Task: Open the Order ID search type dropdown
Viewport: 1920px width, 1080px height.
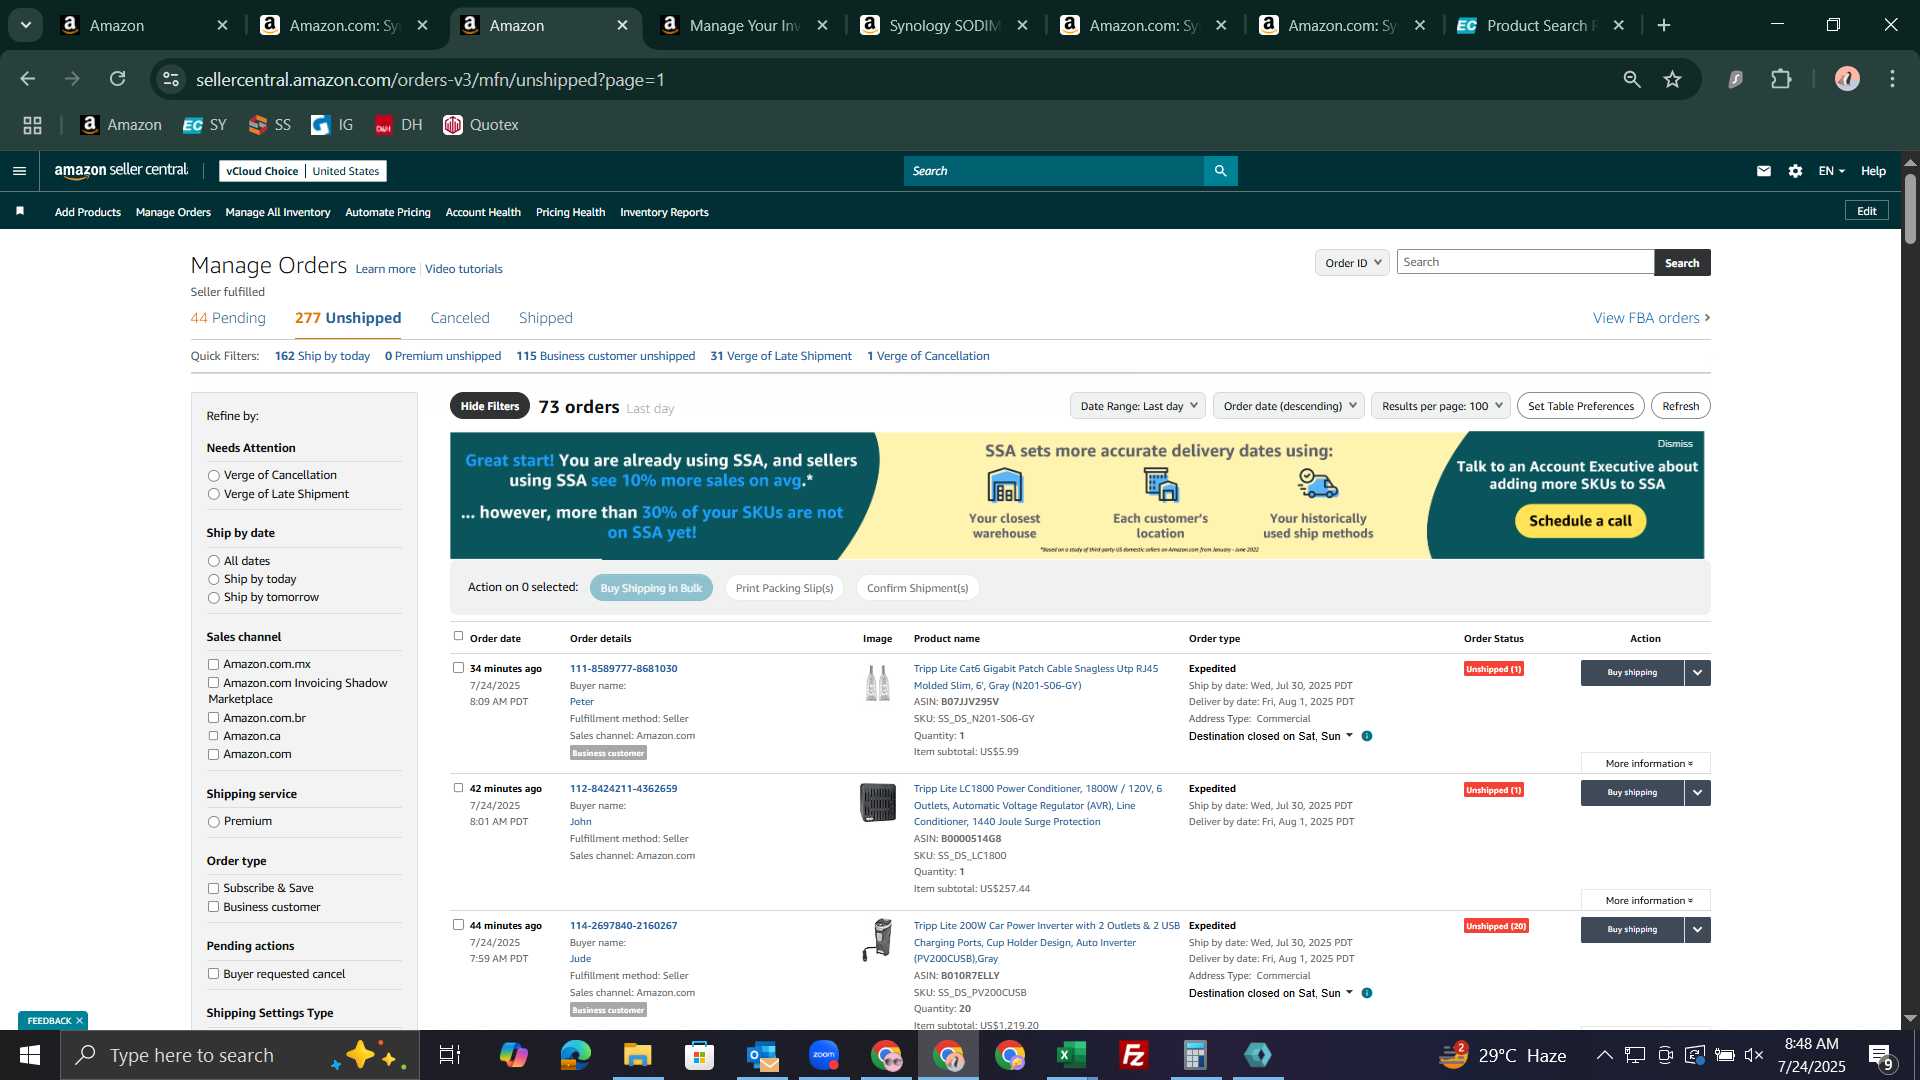Action: [1352, 263]
